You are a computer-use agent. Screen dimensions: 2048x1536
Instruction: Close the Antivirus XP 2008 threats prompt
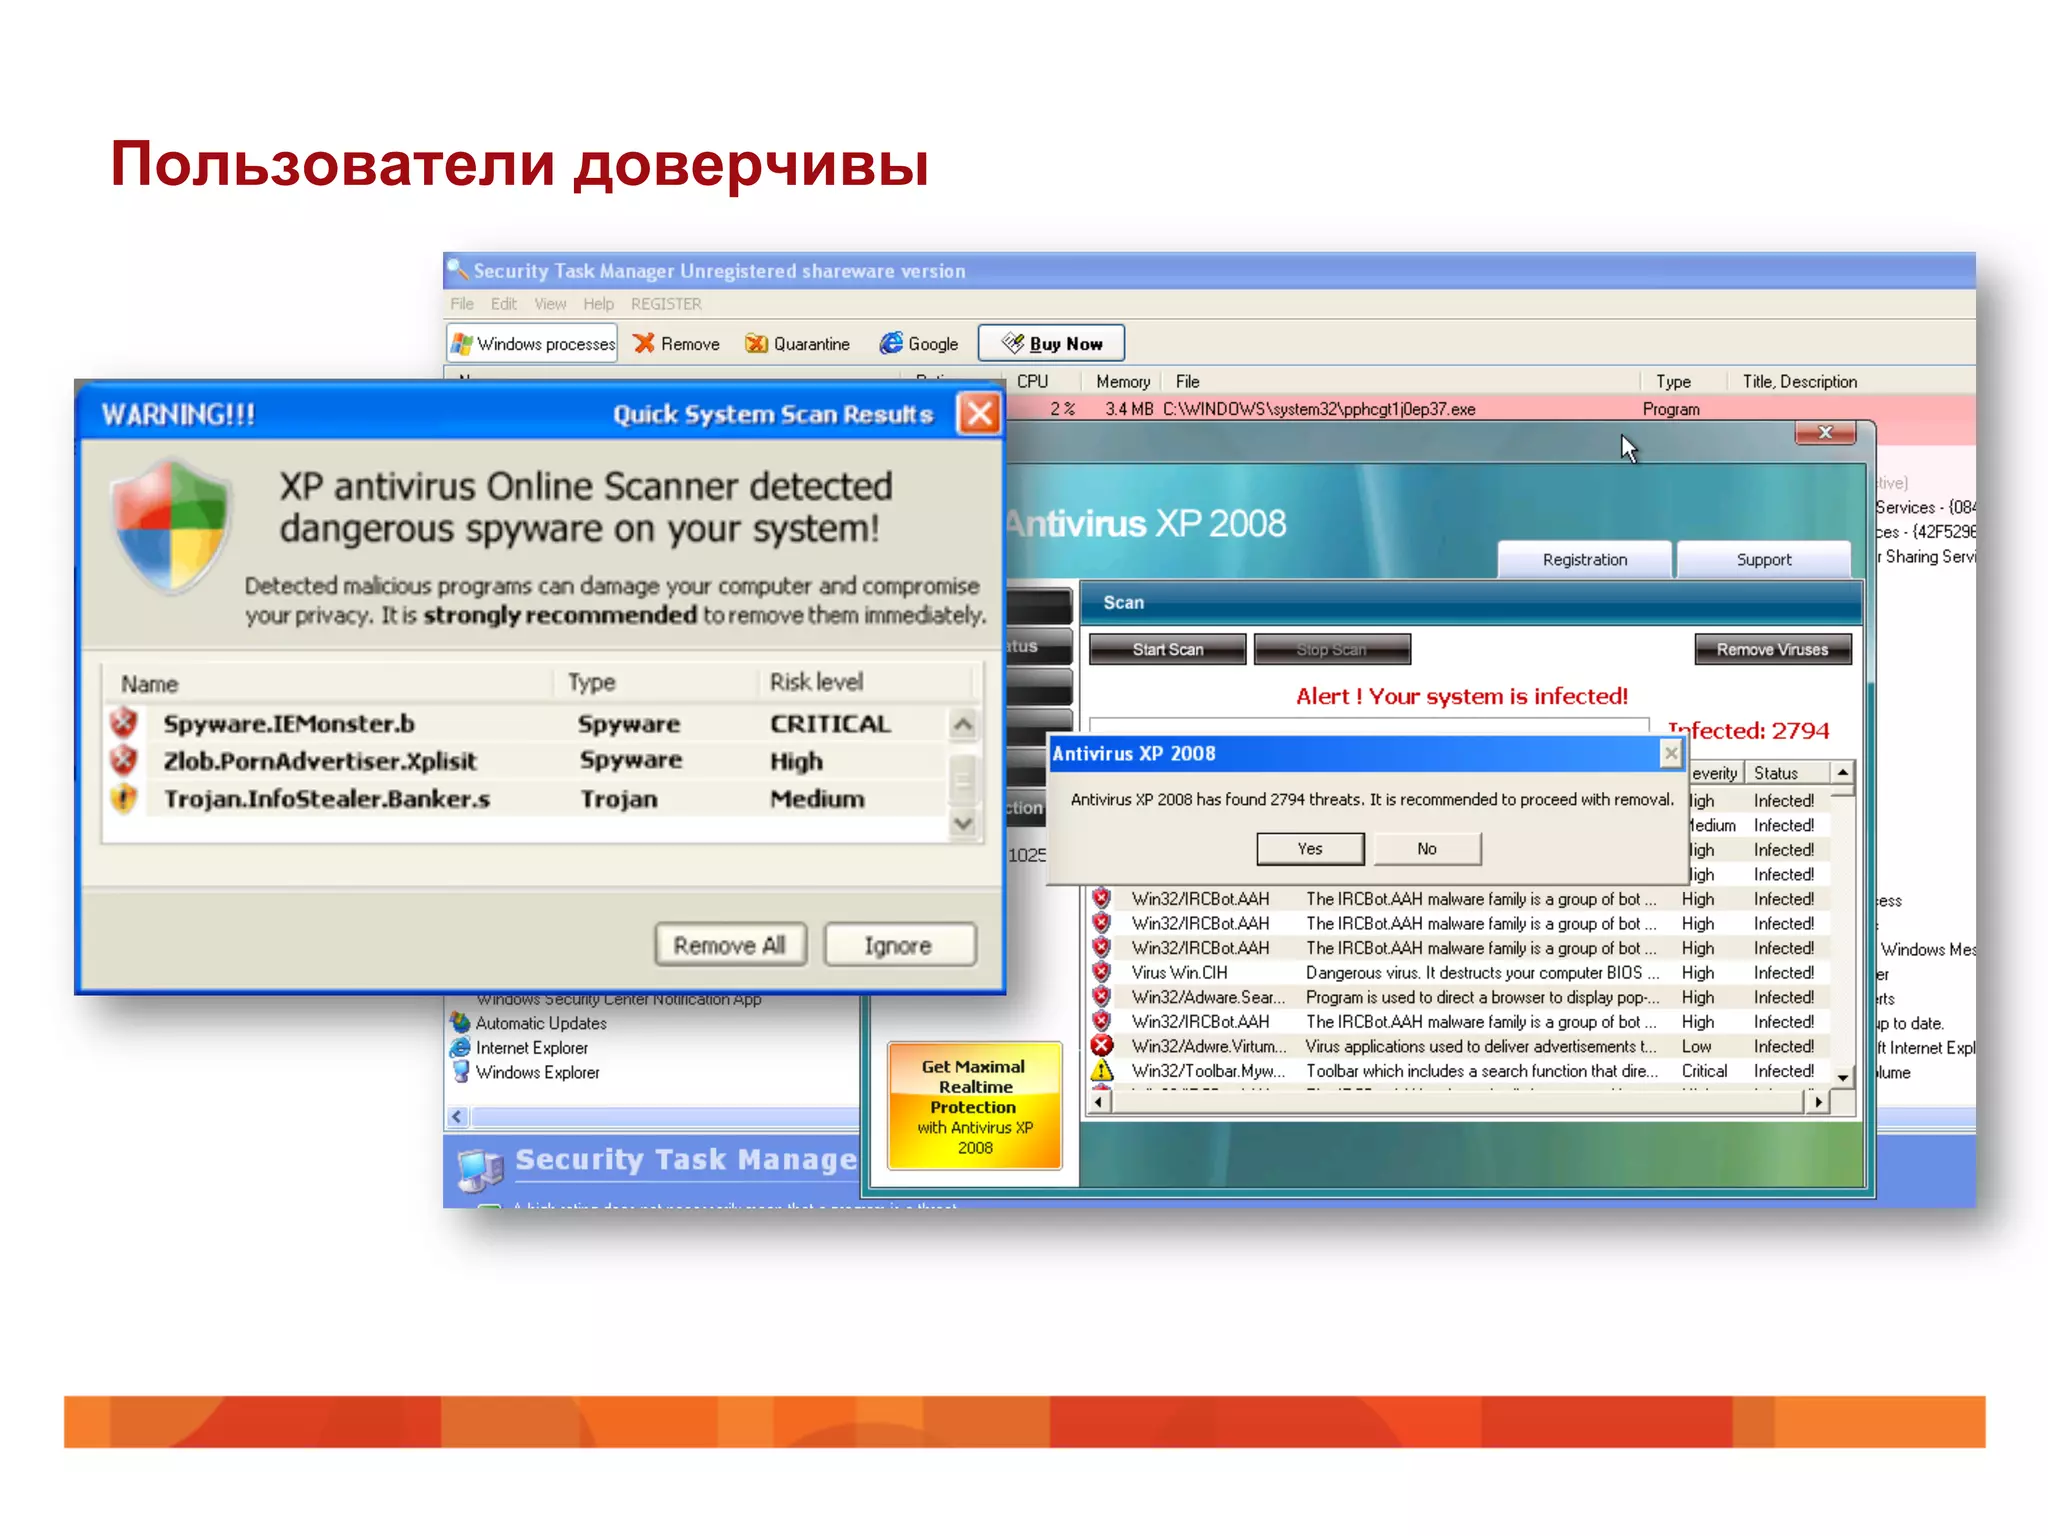1670,753
